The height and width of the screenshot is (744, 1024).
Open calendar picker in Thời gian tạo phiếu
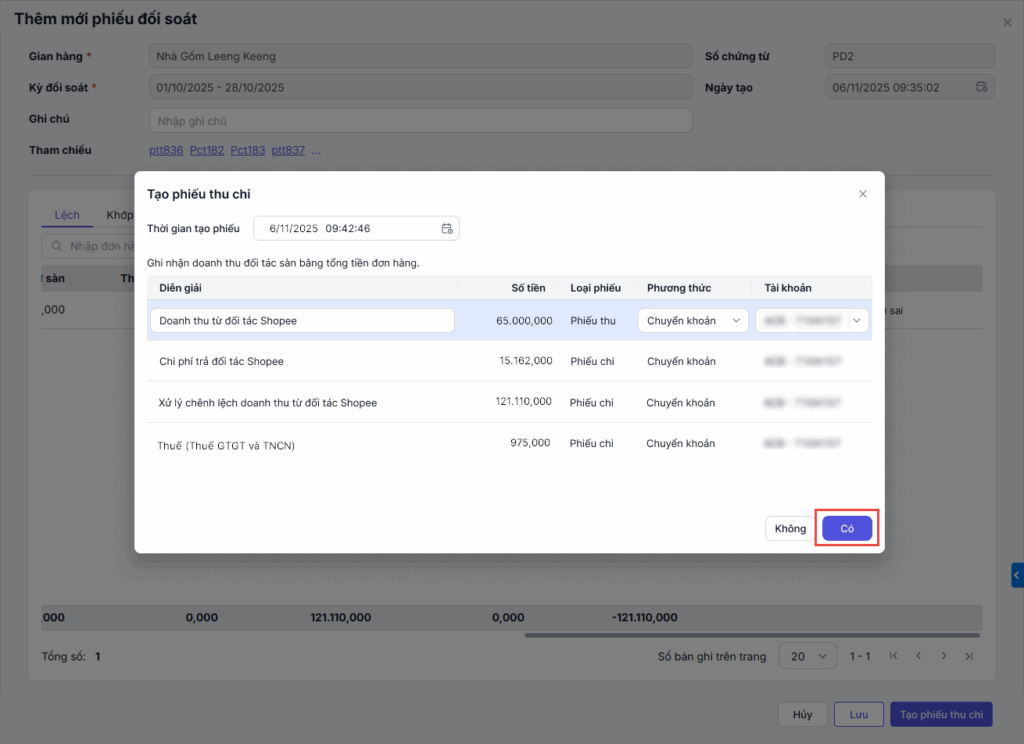click(x=447, y=228)
